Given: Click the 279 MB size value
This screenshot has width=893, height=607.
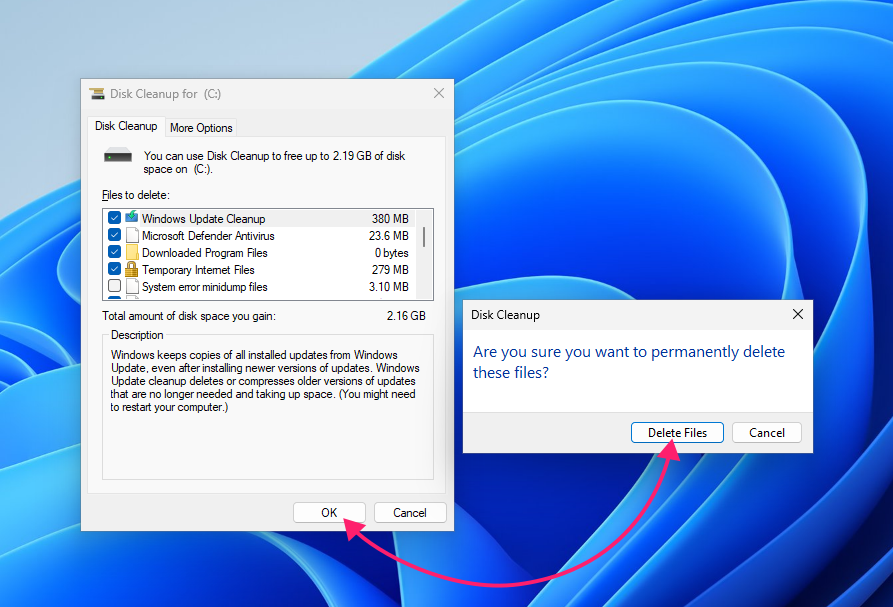Looking at the screenshot, I should pos(390,270).
